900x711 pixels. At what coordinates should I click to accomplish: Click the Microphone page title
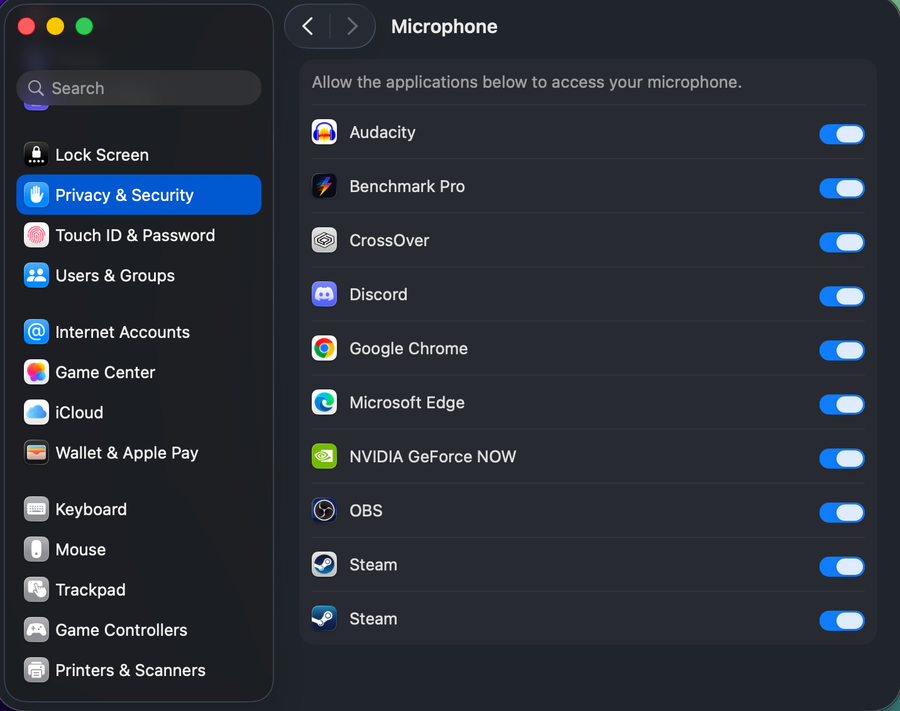pyautogui.click(x=444, y=26)
